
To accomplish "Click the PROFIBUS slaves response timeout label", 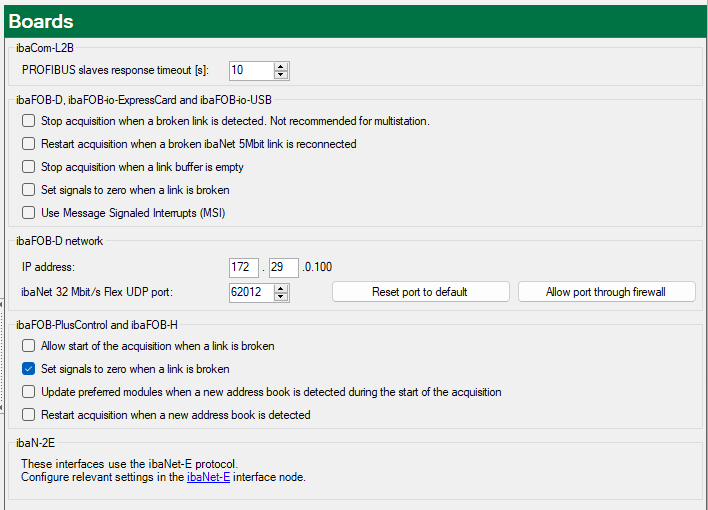I will click(x=115, y=70).
